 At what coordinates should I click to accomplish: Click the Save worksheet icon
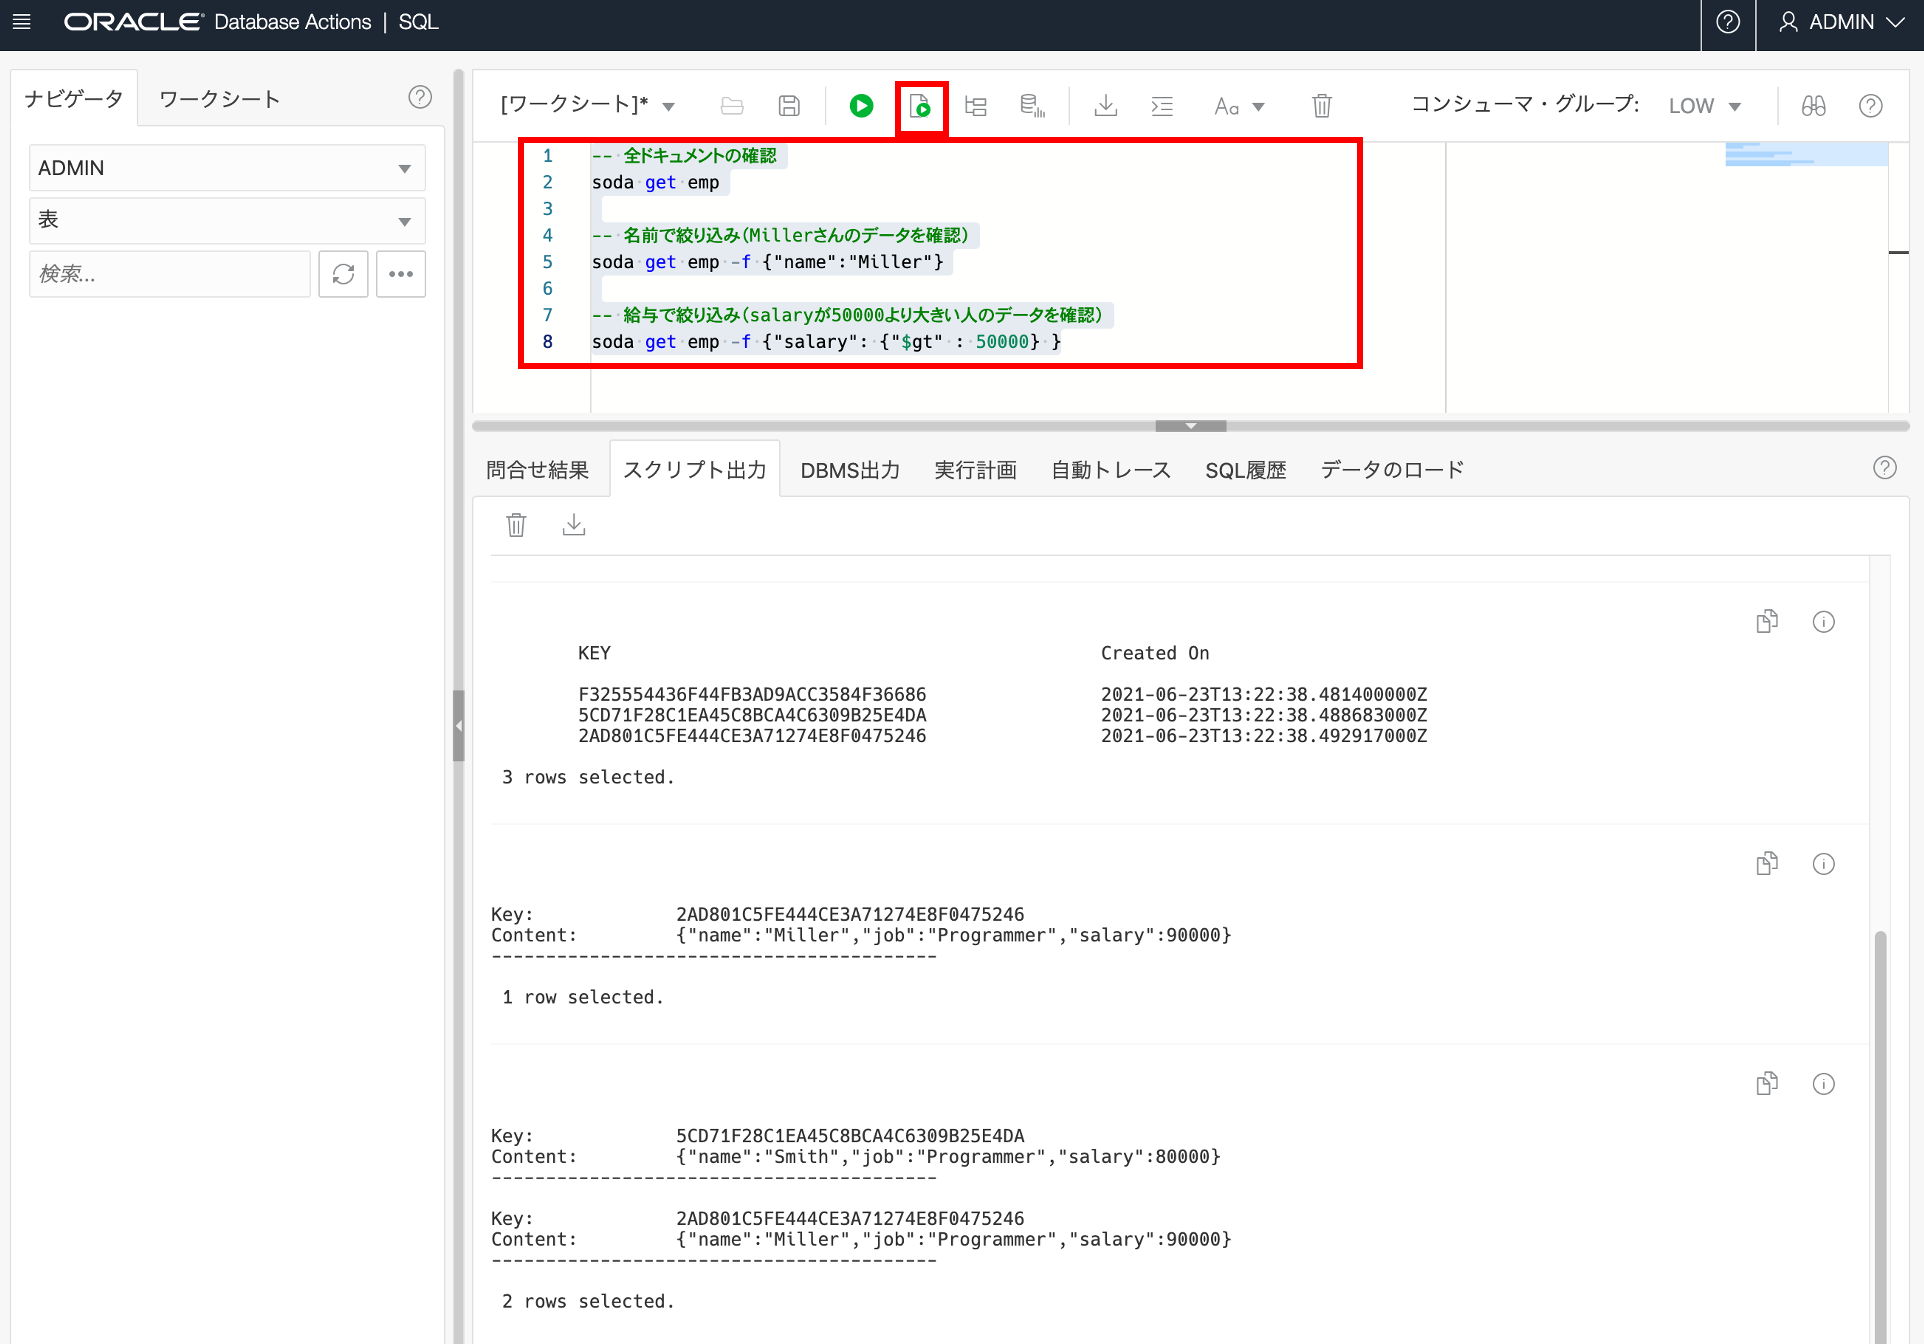pos(789,105)
